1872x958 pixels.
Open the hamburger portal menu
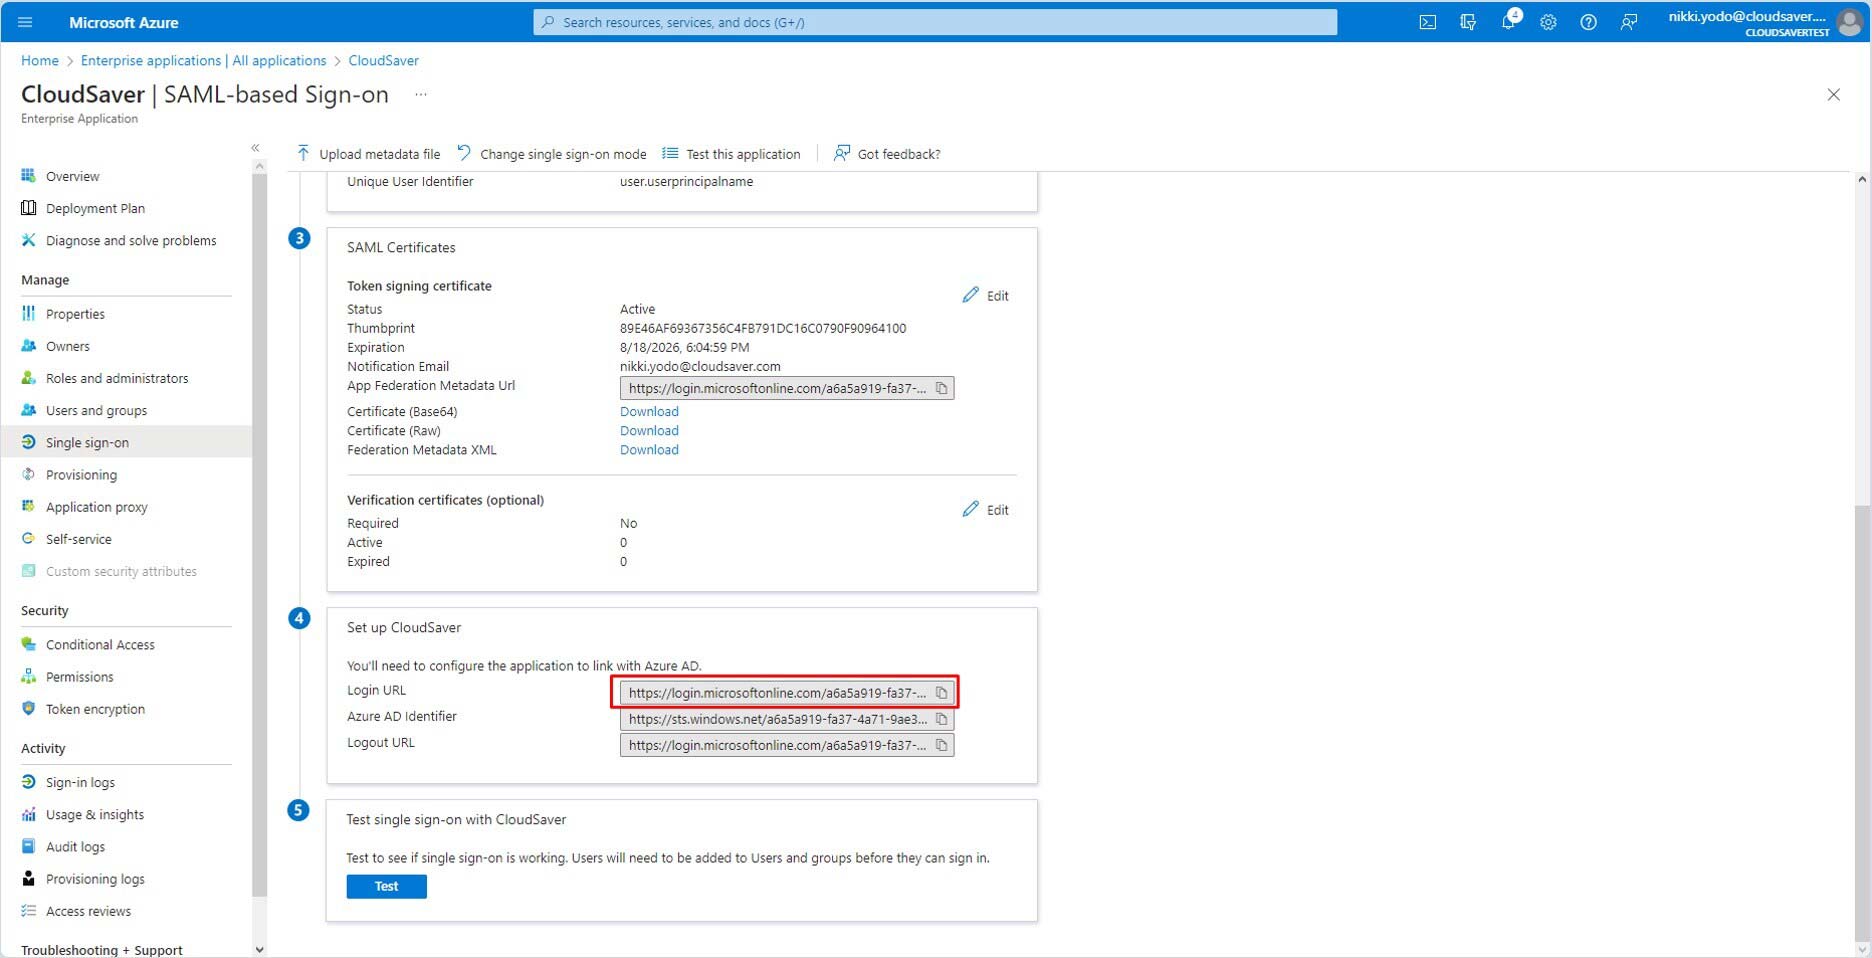pos(25,22)
